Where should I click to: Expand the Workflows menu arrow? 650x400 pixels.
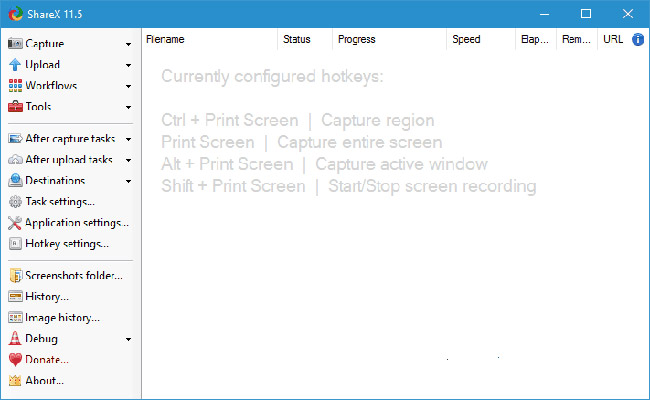[x=129, y=86]
